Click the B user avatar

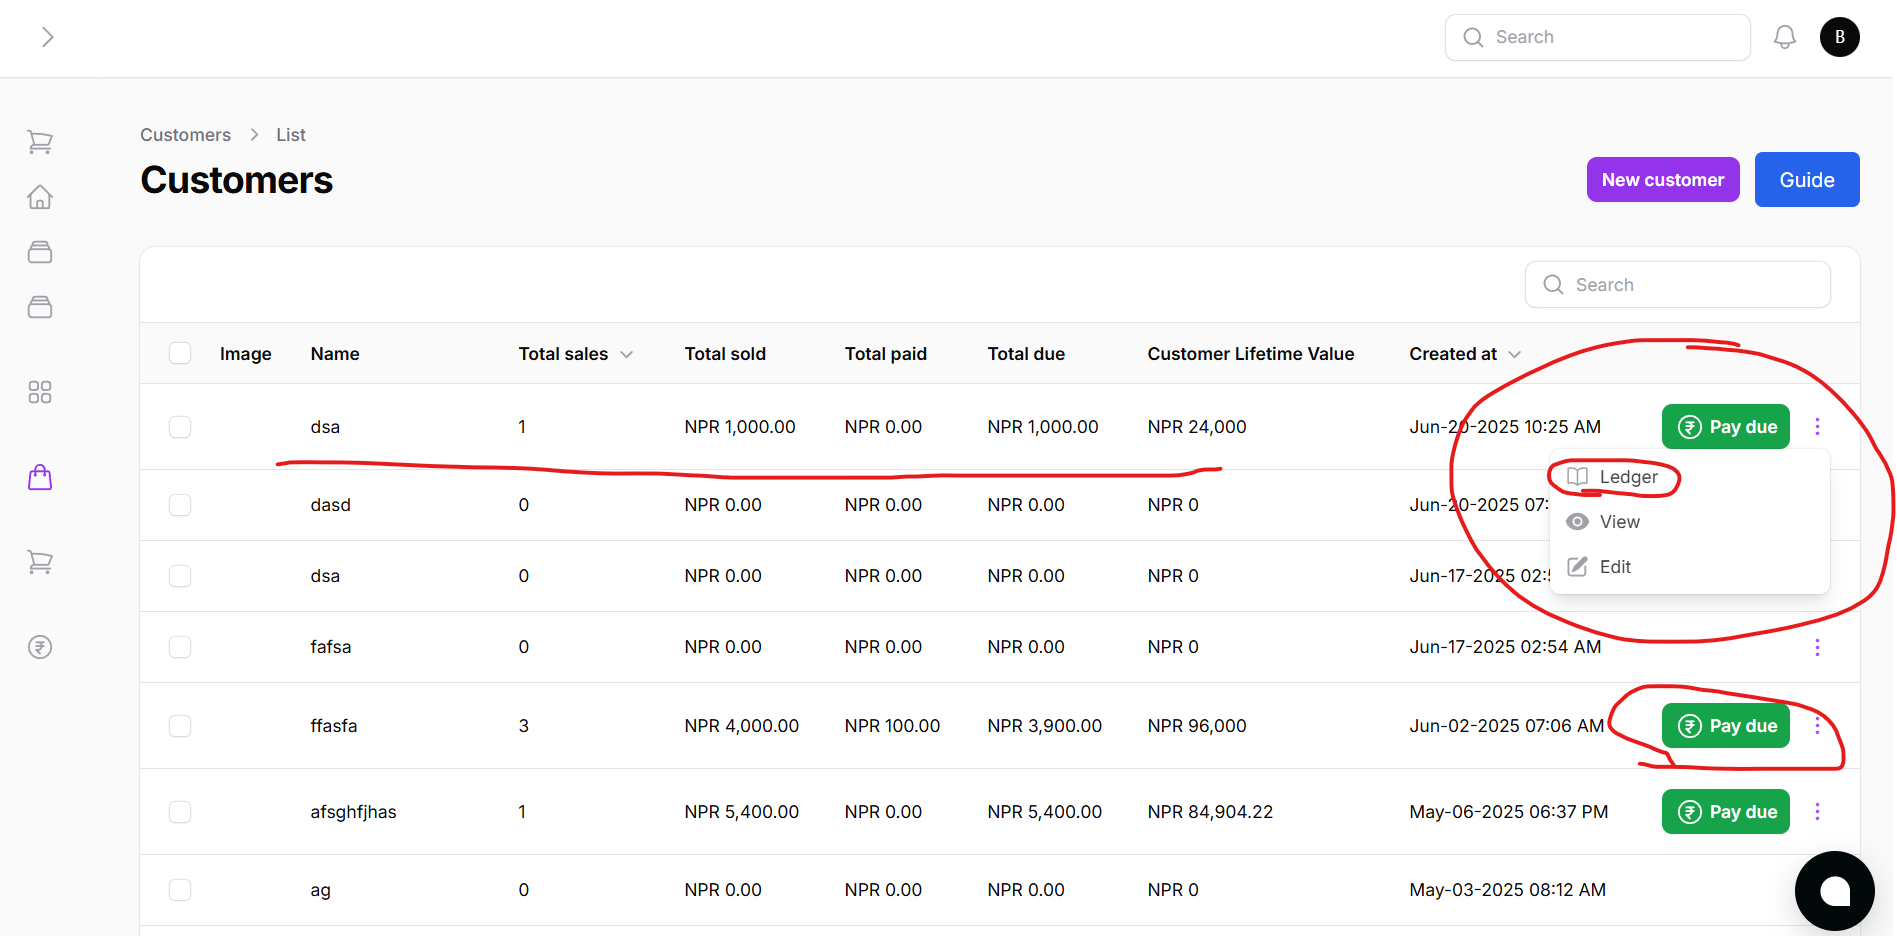[x=1839, y=37]
